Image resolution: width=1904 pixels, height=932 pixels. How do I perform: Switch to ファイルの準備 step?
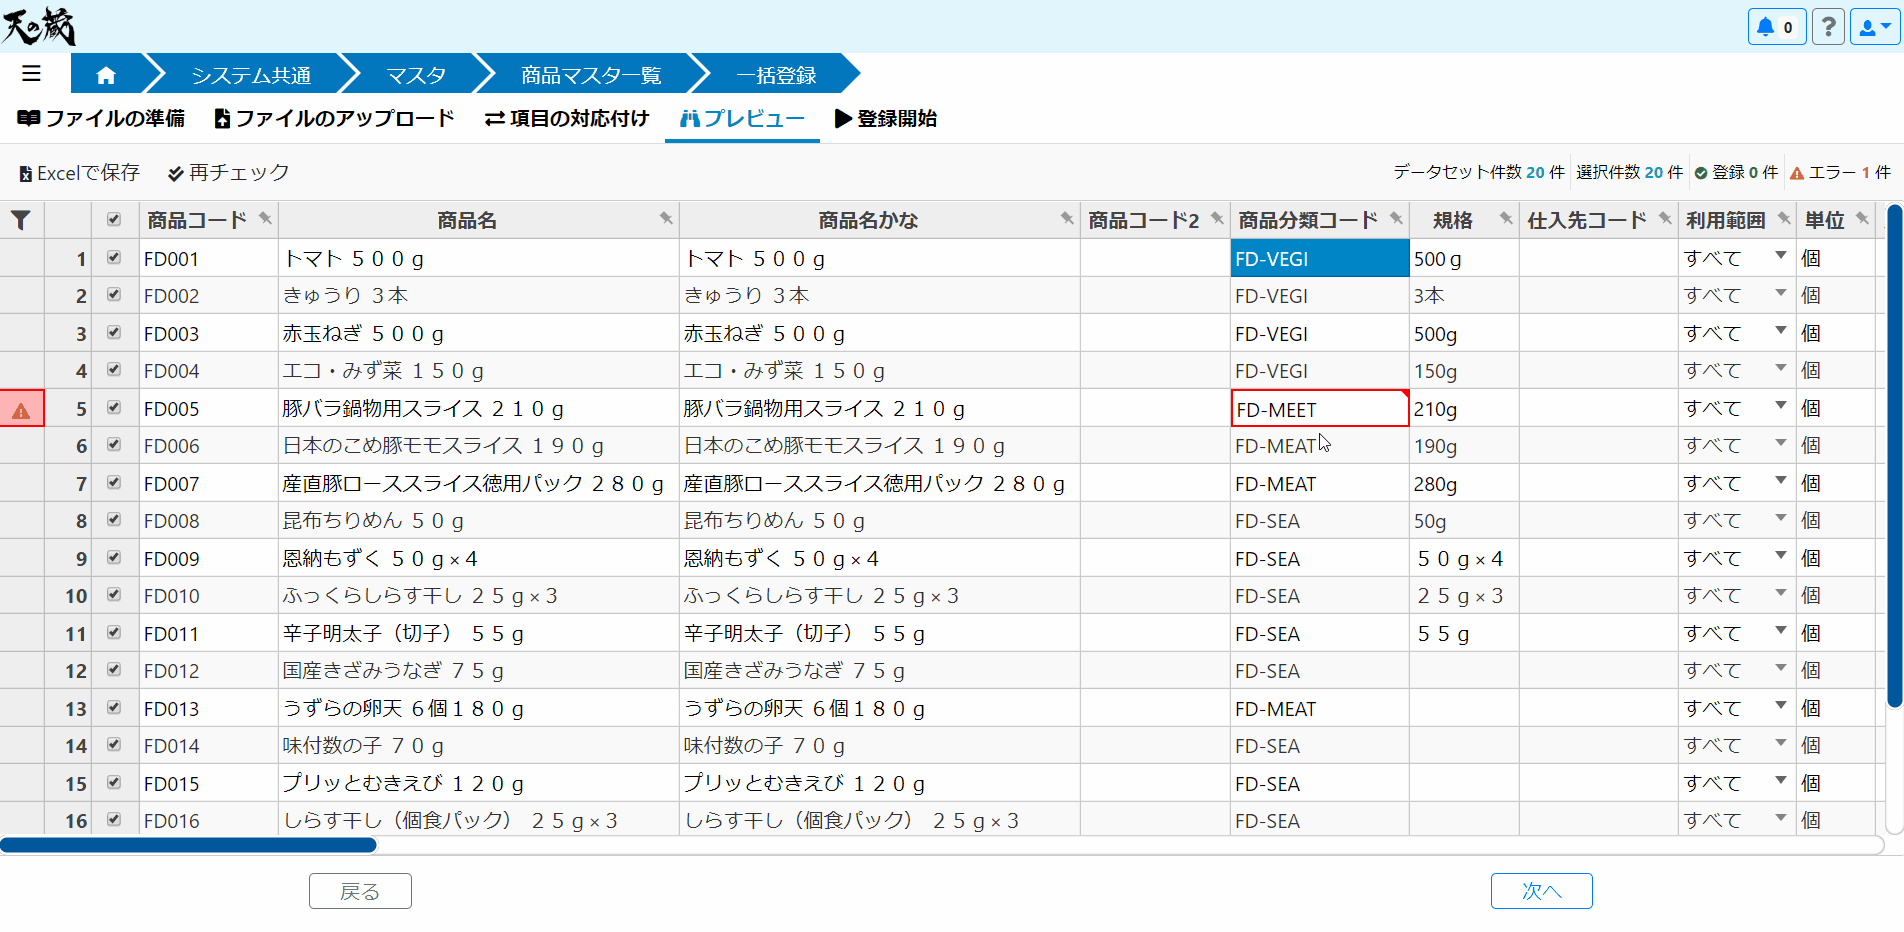coord(101,119)
